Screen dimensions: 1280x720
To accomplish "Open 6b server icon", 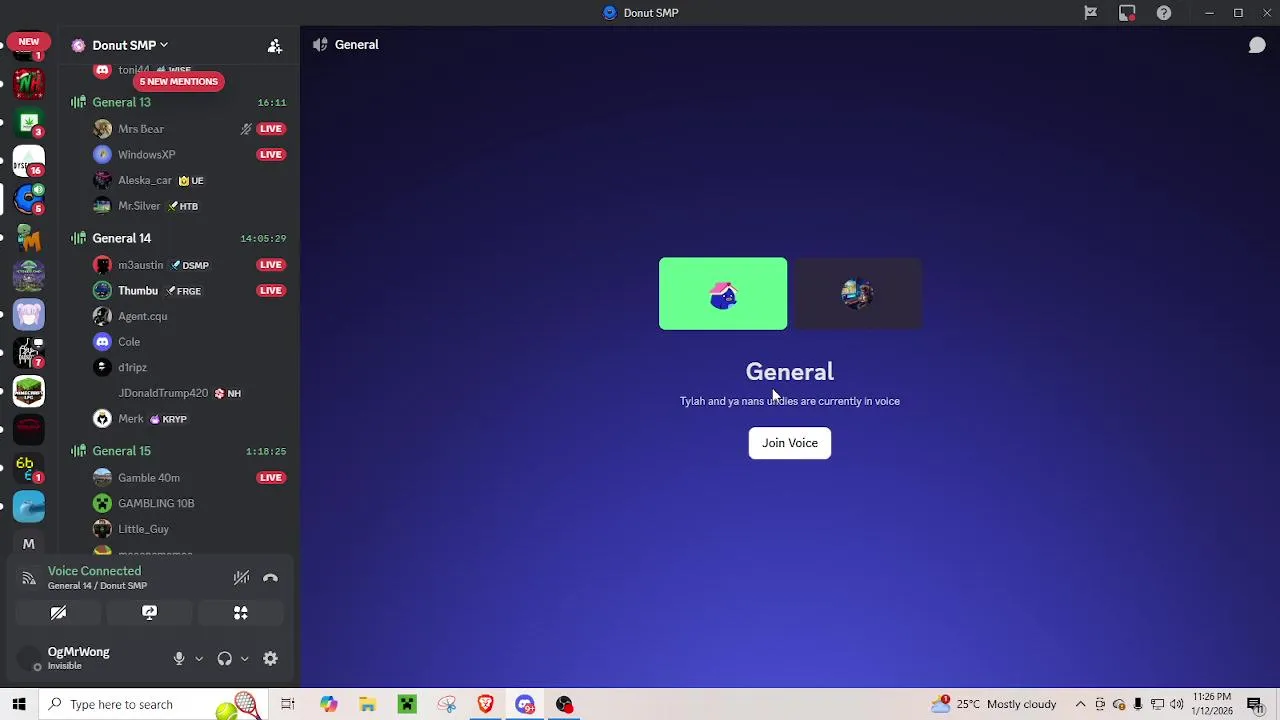I will pos(29,467).
